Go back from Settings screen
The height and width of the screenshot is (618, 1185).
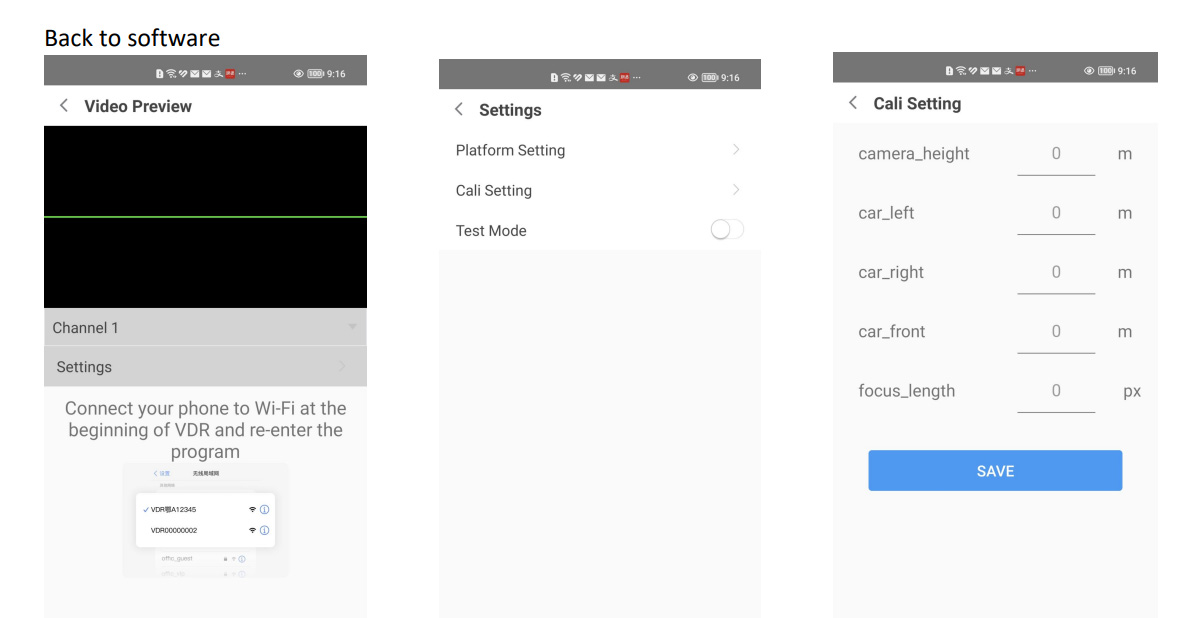tap(459, 110)
